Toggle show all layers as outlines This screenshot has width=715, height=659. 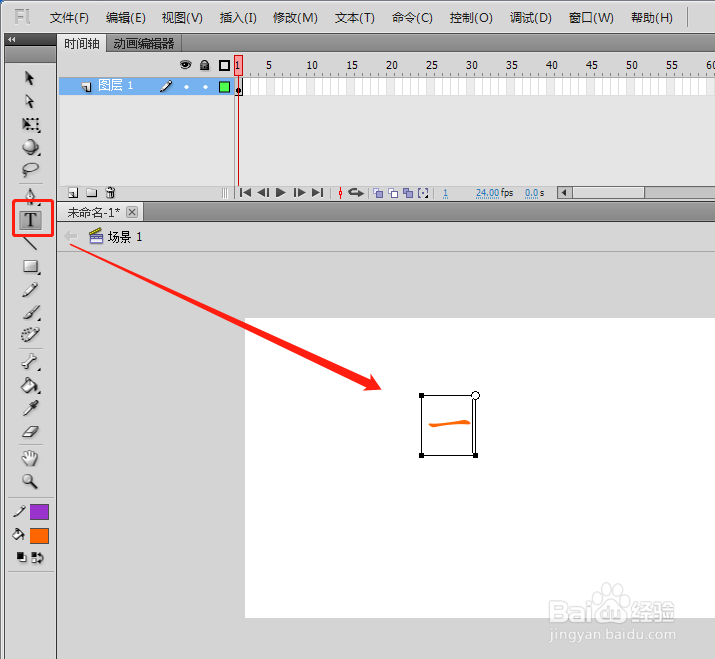pos(224,65)
